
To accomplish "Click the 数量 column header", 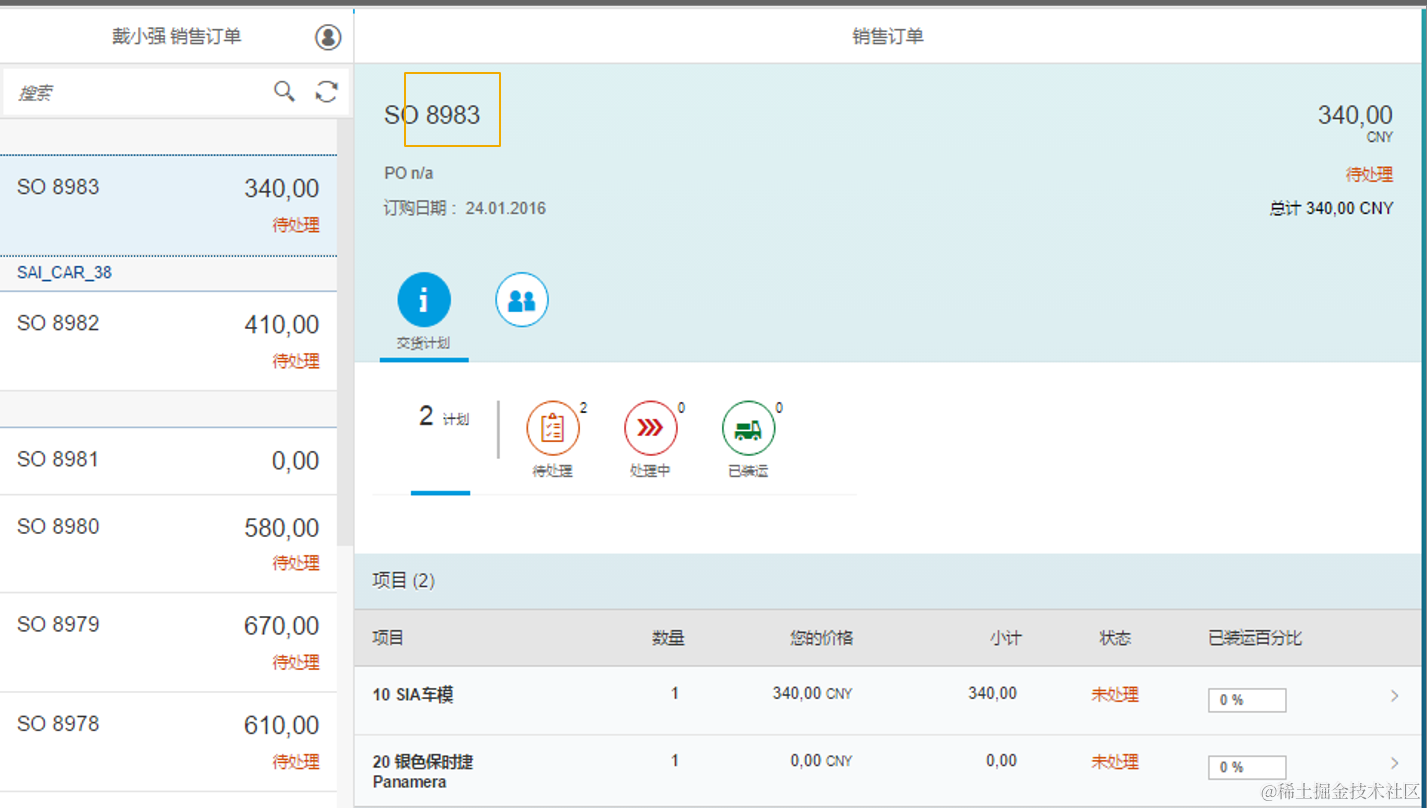I will pyautogui.click(x=669, y=638).
